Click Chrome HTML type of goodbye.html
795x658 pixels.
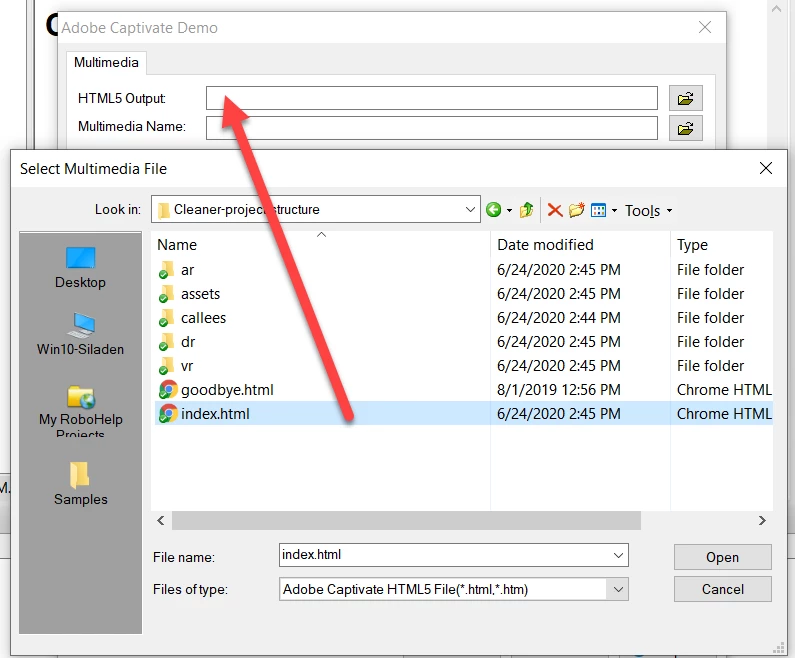pyautogui.click(x=724, y=390)
